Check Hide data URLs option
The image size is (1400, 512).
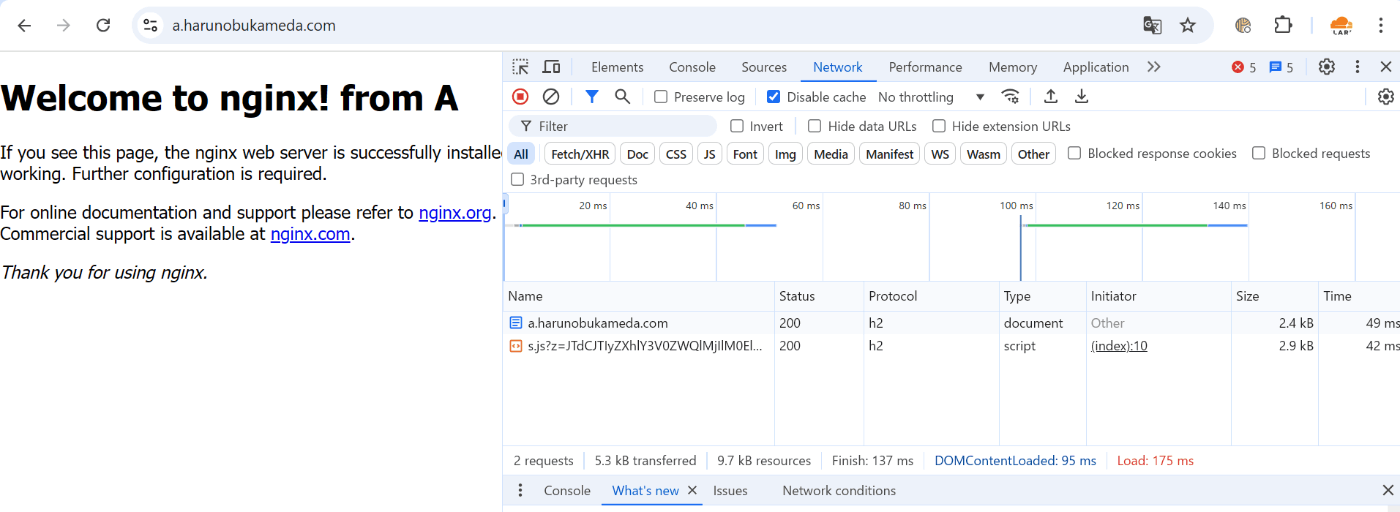[x=815, y=126]
